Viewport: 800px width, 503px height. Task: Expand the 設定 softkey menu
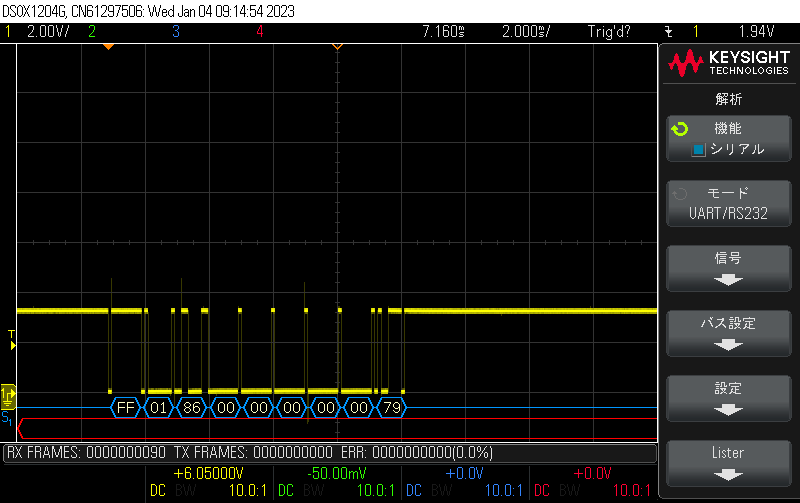point(727,398)
